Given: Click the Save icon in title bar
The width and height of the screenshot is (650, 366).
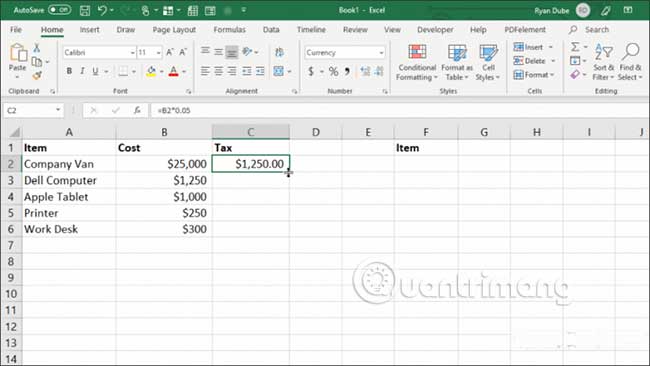Looking at the screenshot, I should pos(85,10).
